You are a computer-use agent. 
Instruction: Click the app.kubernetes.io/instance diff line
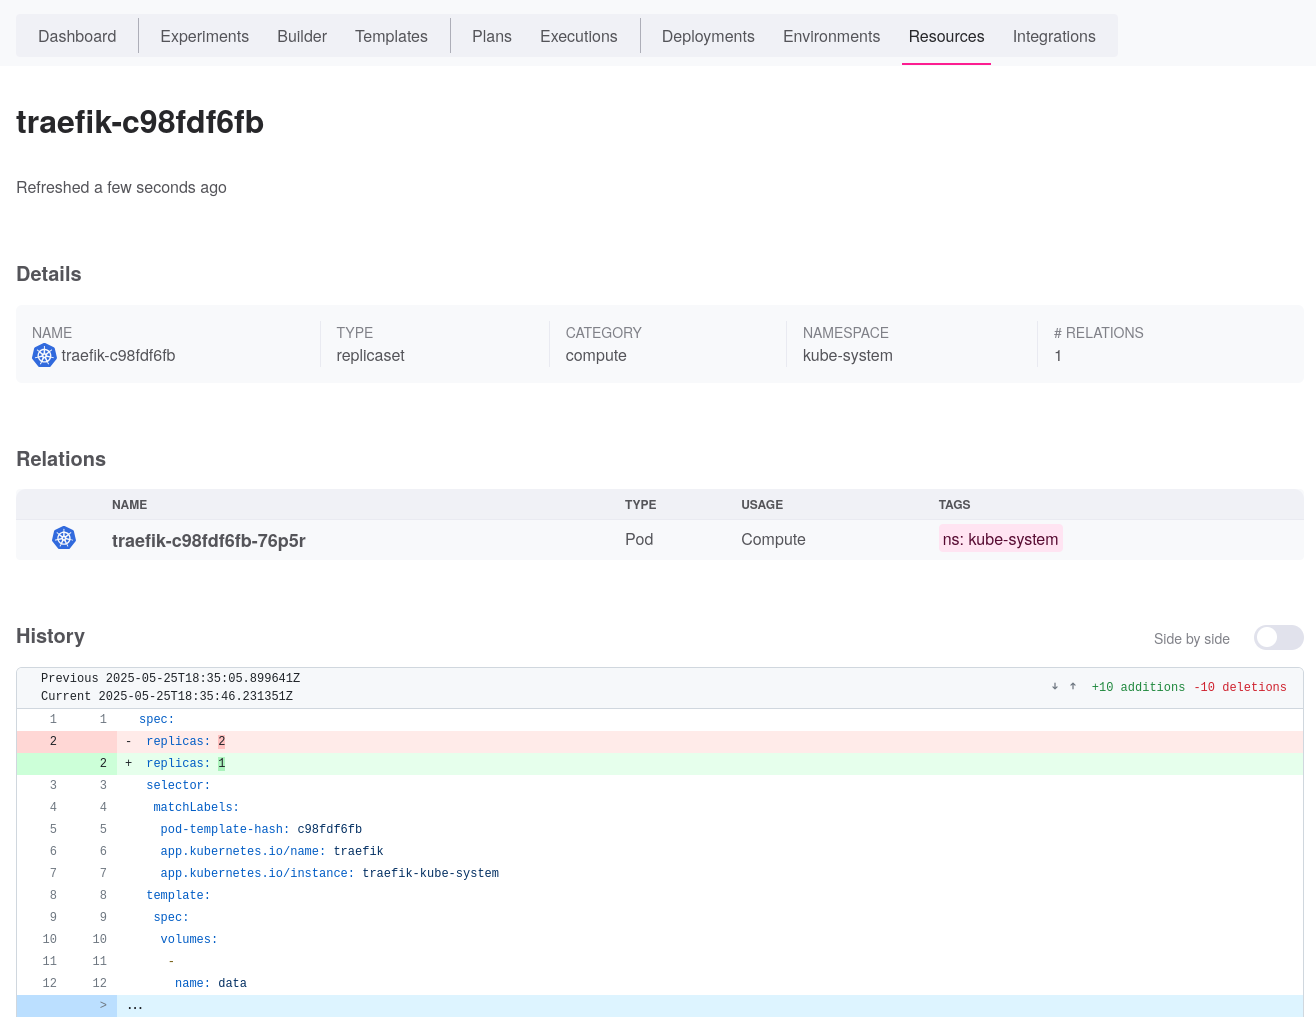(x=660, y=873)
